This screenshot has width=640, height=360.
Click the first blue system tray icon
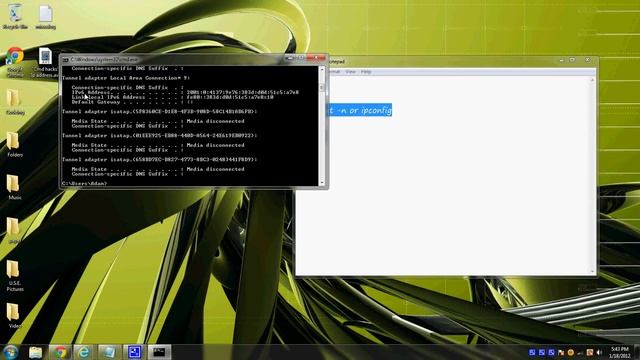coord(532,352)
